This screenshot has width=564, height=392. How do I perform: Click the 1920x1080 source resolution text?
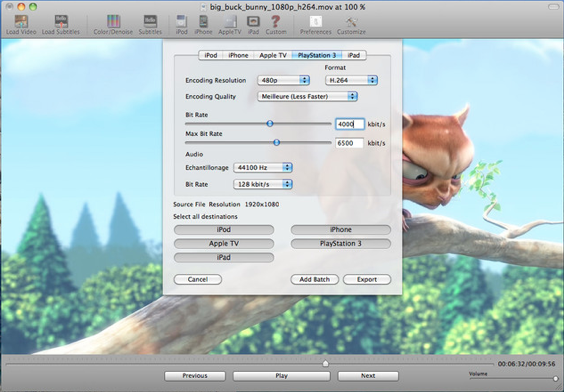(262, 204)
